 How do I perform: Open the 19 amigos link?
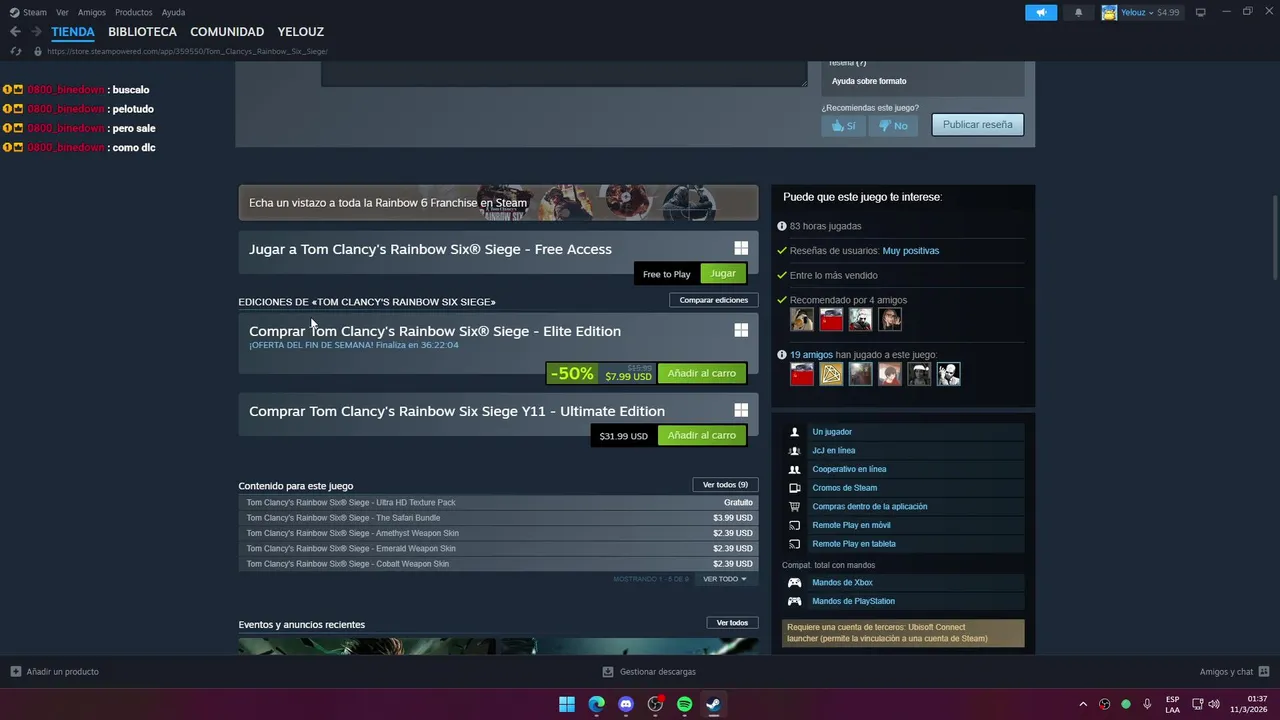click(x=811, y=355)
